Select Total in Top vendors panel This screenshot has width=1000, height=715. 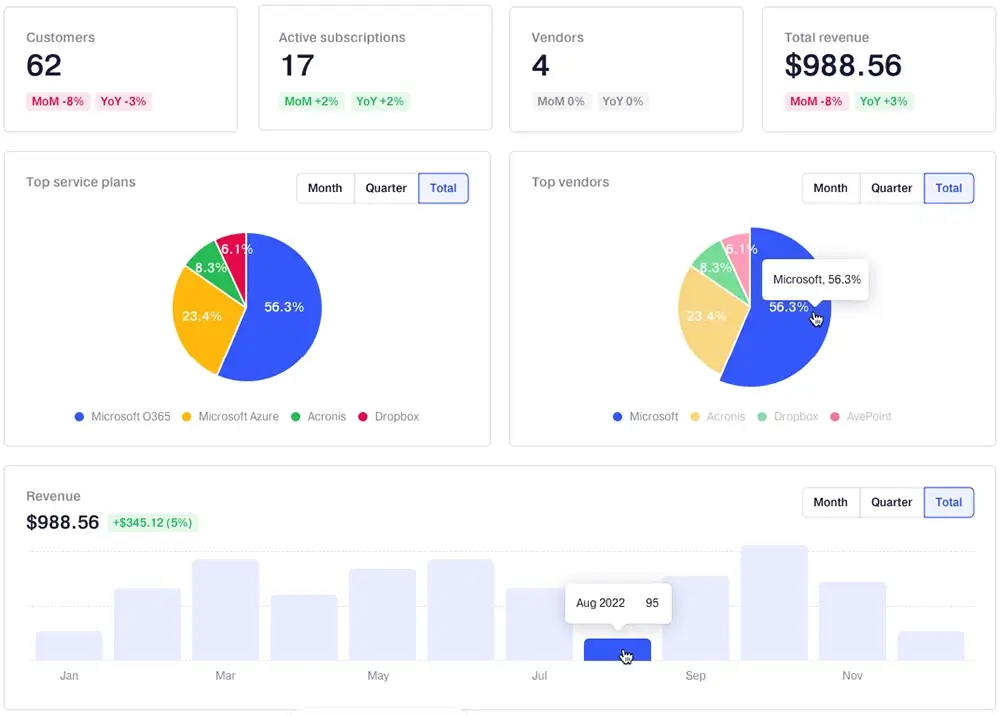tap(948, 188)
